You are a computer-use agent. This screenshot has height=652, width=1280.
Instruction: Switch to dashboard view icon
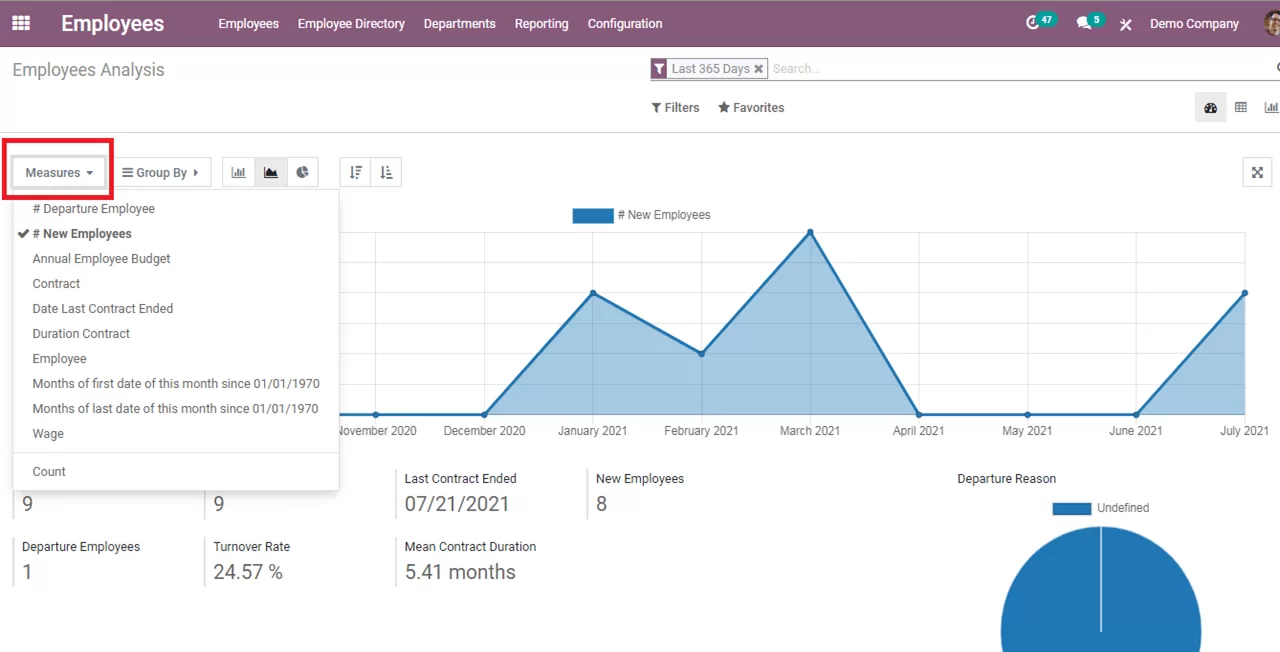pyautogui.click(x=1210, y=108)
